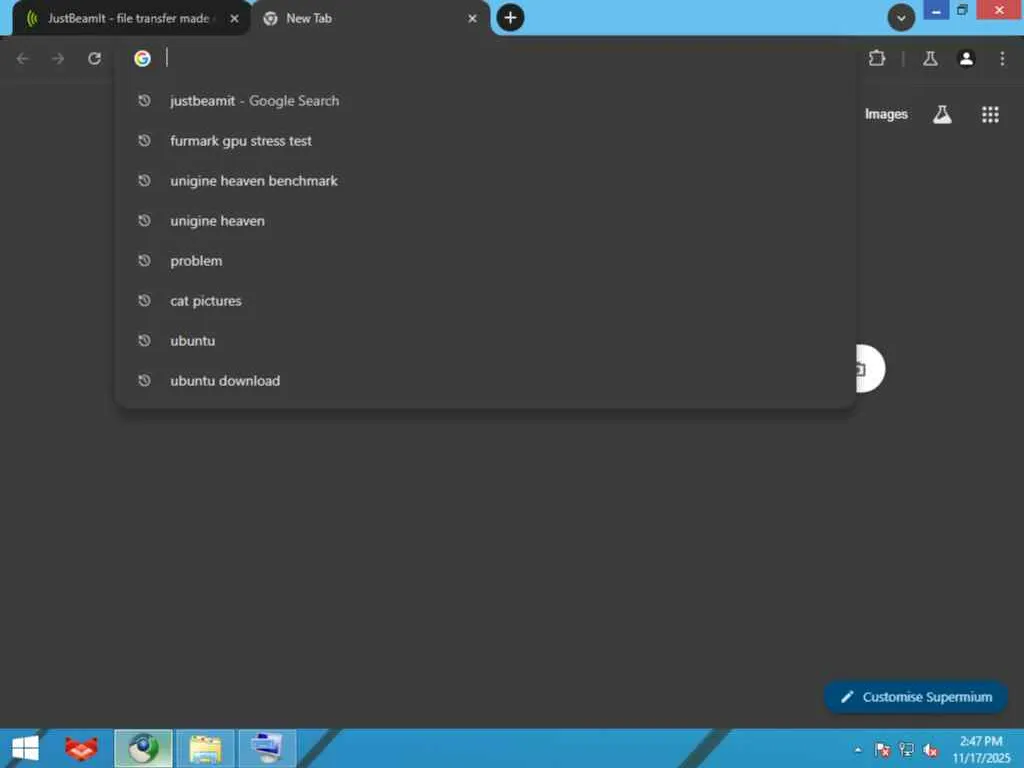Show hidden system tray icons
This screenshot has width=1024, height=768.
pyautogui.click(x=857, y=750)
